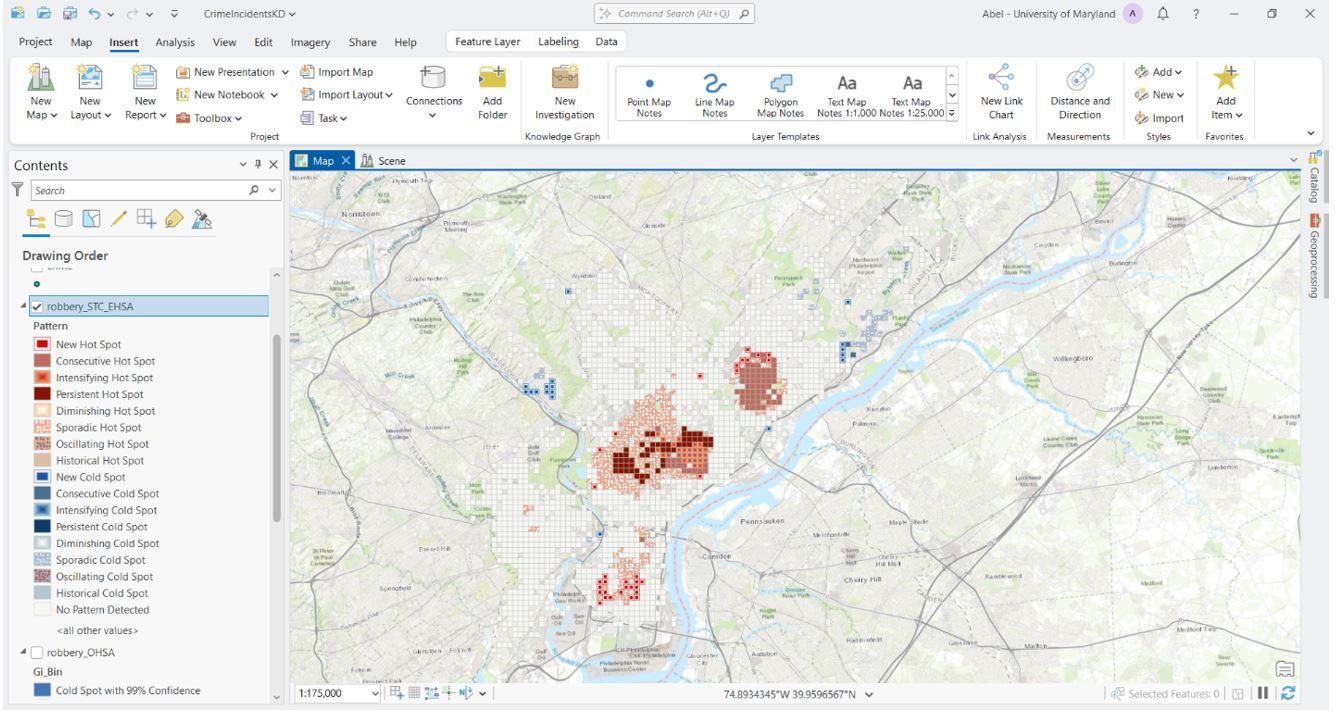The image size is (1335, 719).
Task: Switch to the Scene view tab
Action: pyautogui.click(x=384, y=161)
